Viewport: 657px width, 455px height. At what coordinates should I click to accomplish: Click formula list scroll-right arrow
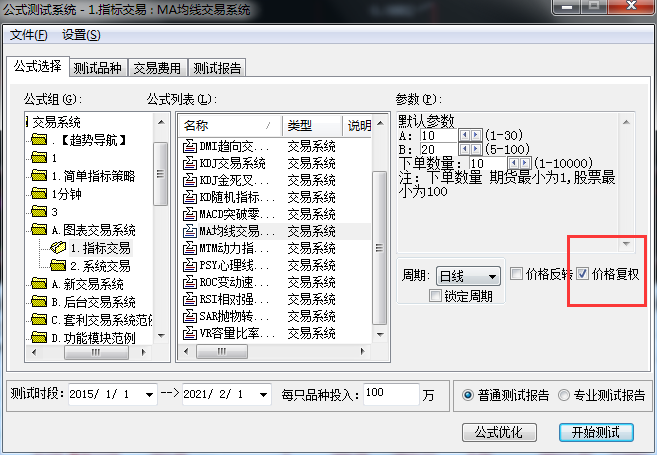(363, 351)
